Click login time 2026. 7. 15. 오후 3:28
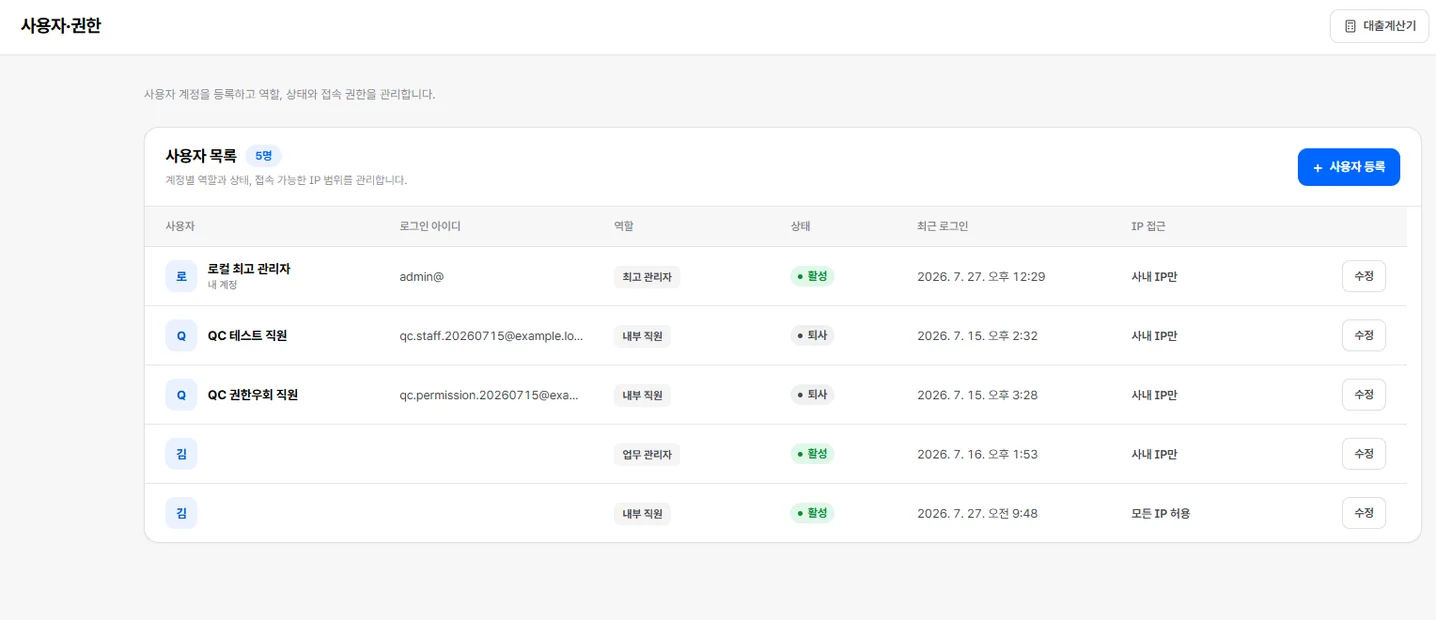This screenshot has height=620, width=1436. tap(977, 395)
